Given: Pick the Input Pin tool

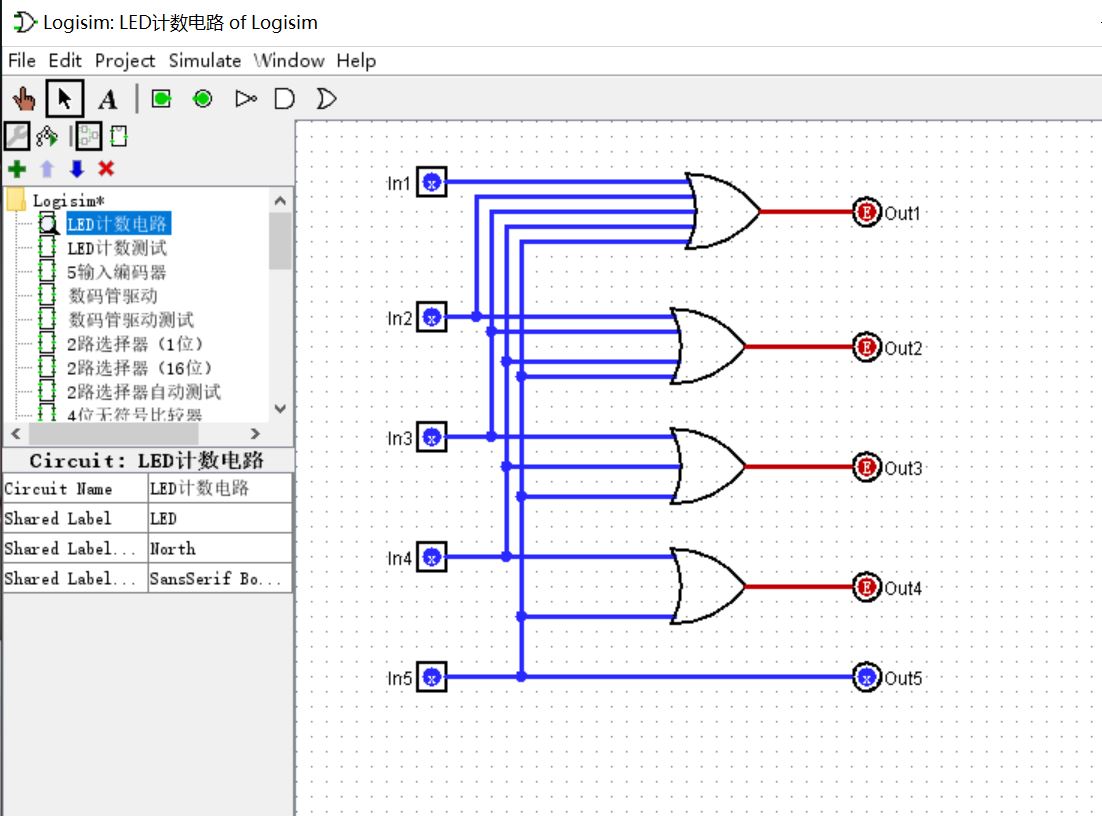Looking at the screenshot, I should 161,98.
